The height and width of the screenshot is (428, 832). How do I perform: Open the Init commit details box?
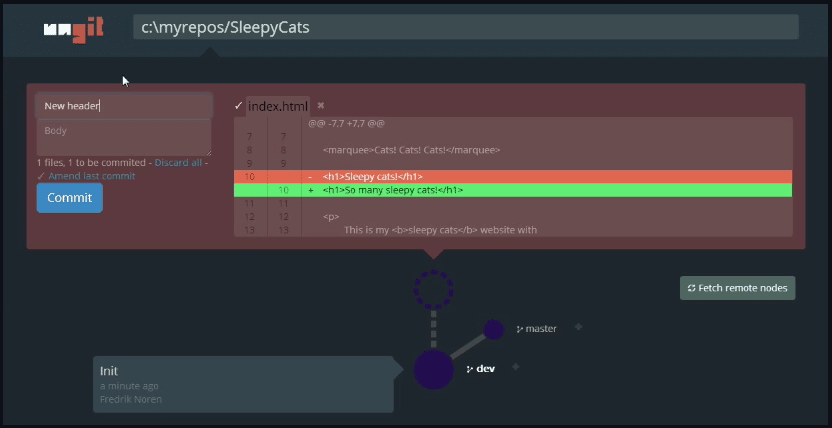pos(244,385)
